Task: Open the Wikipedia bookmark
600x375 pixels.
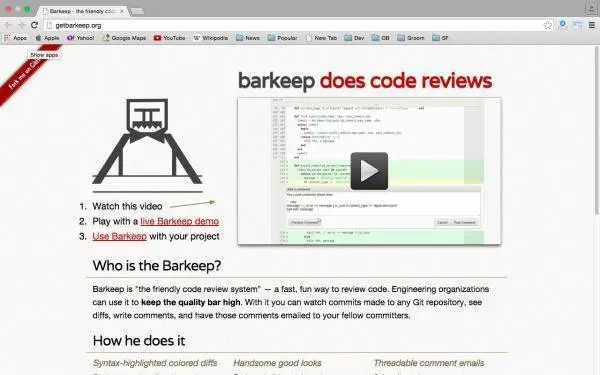Action: pos(210,38)
